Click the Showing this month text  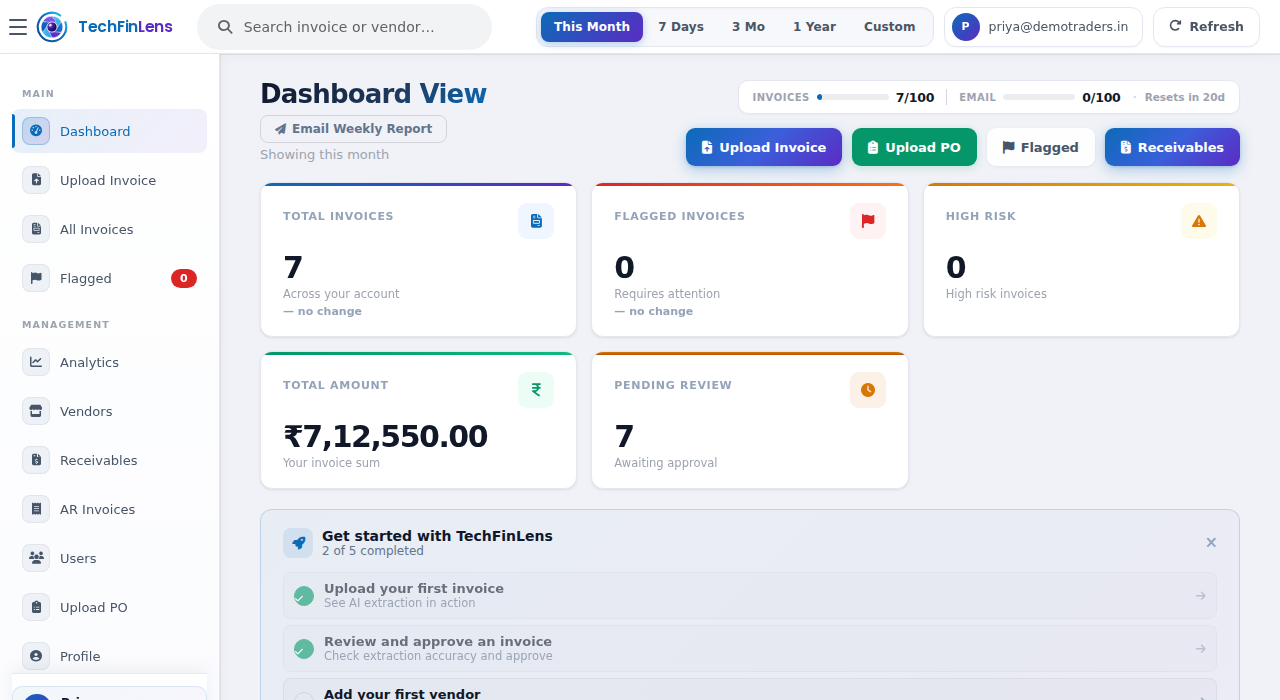tap(324, 154)
